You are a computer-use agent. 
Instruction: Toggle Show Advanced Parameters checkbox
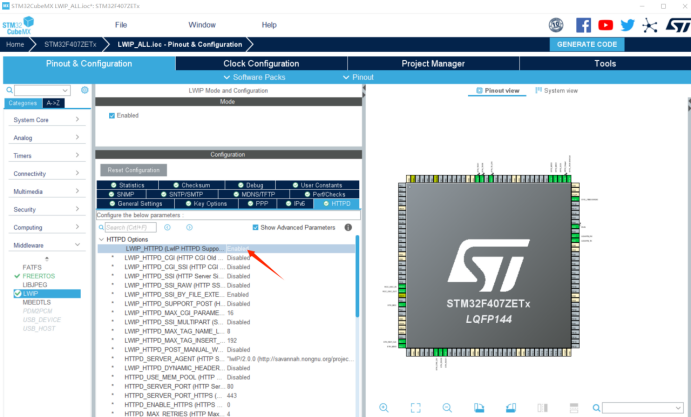[255, 227]
